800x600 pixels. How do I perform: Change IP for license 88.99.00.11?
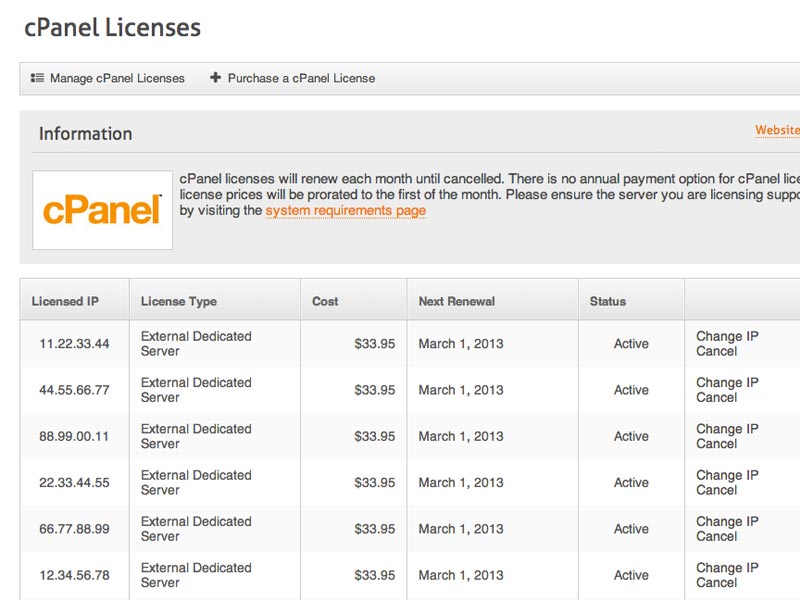click(x=727, y=429)
